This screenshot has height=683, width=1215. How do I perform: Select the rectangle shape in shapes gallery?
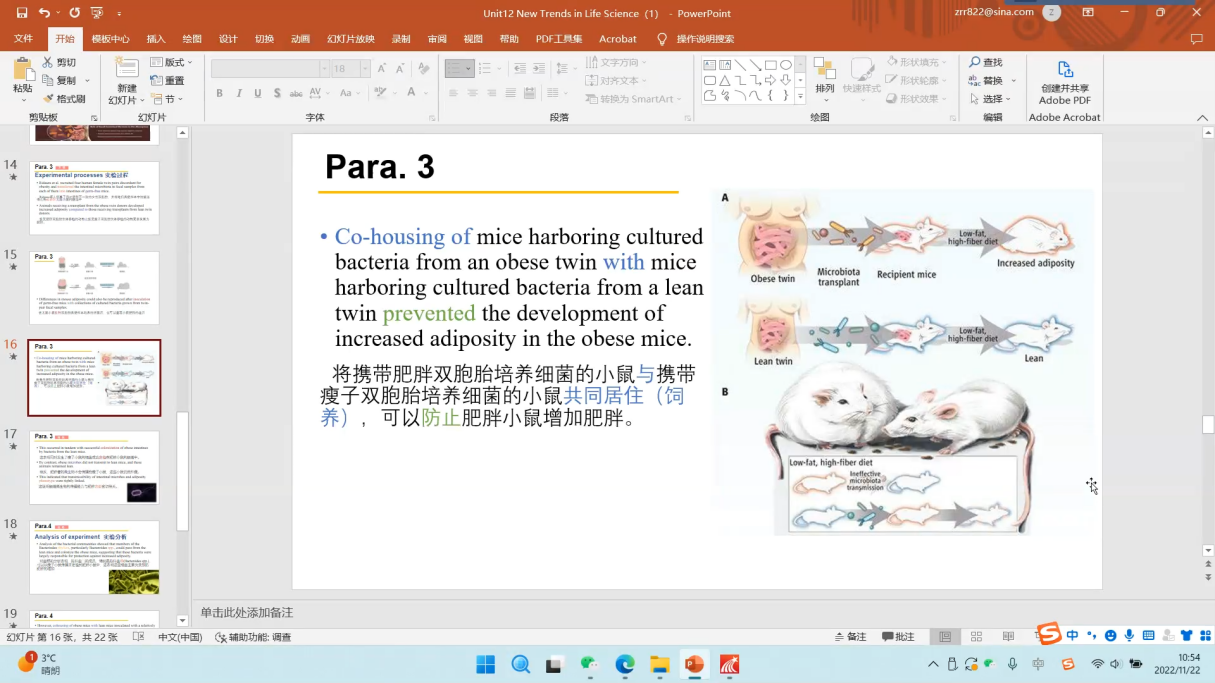coord(771,65)
